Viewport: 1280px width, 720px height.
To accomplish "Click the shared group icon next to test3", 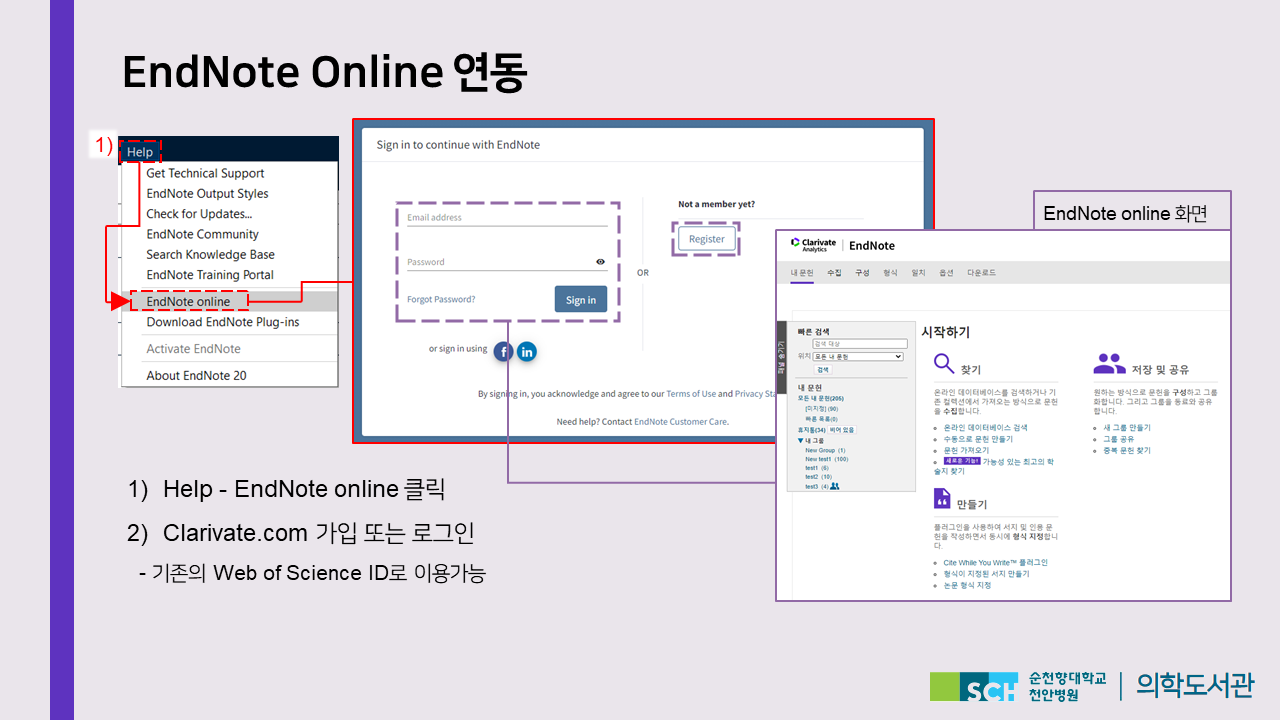I will coord(835,486).
